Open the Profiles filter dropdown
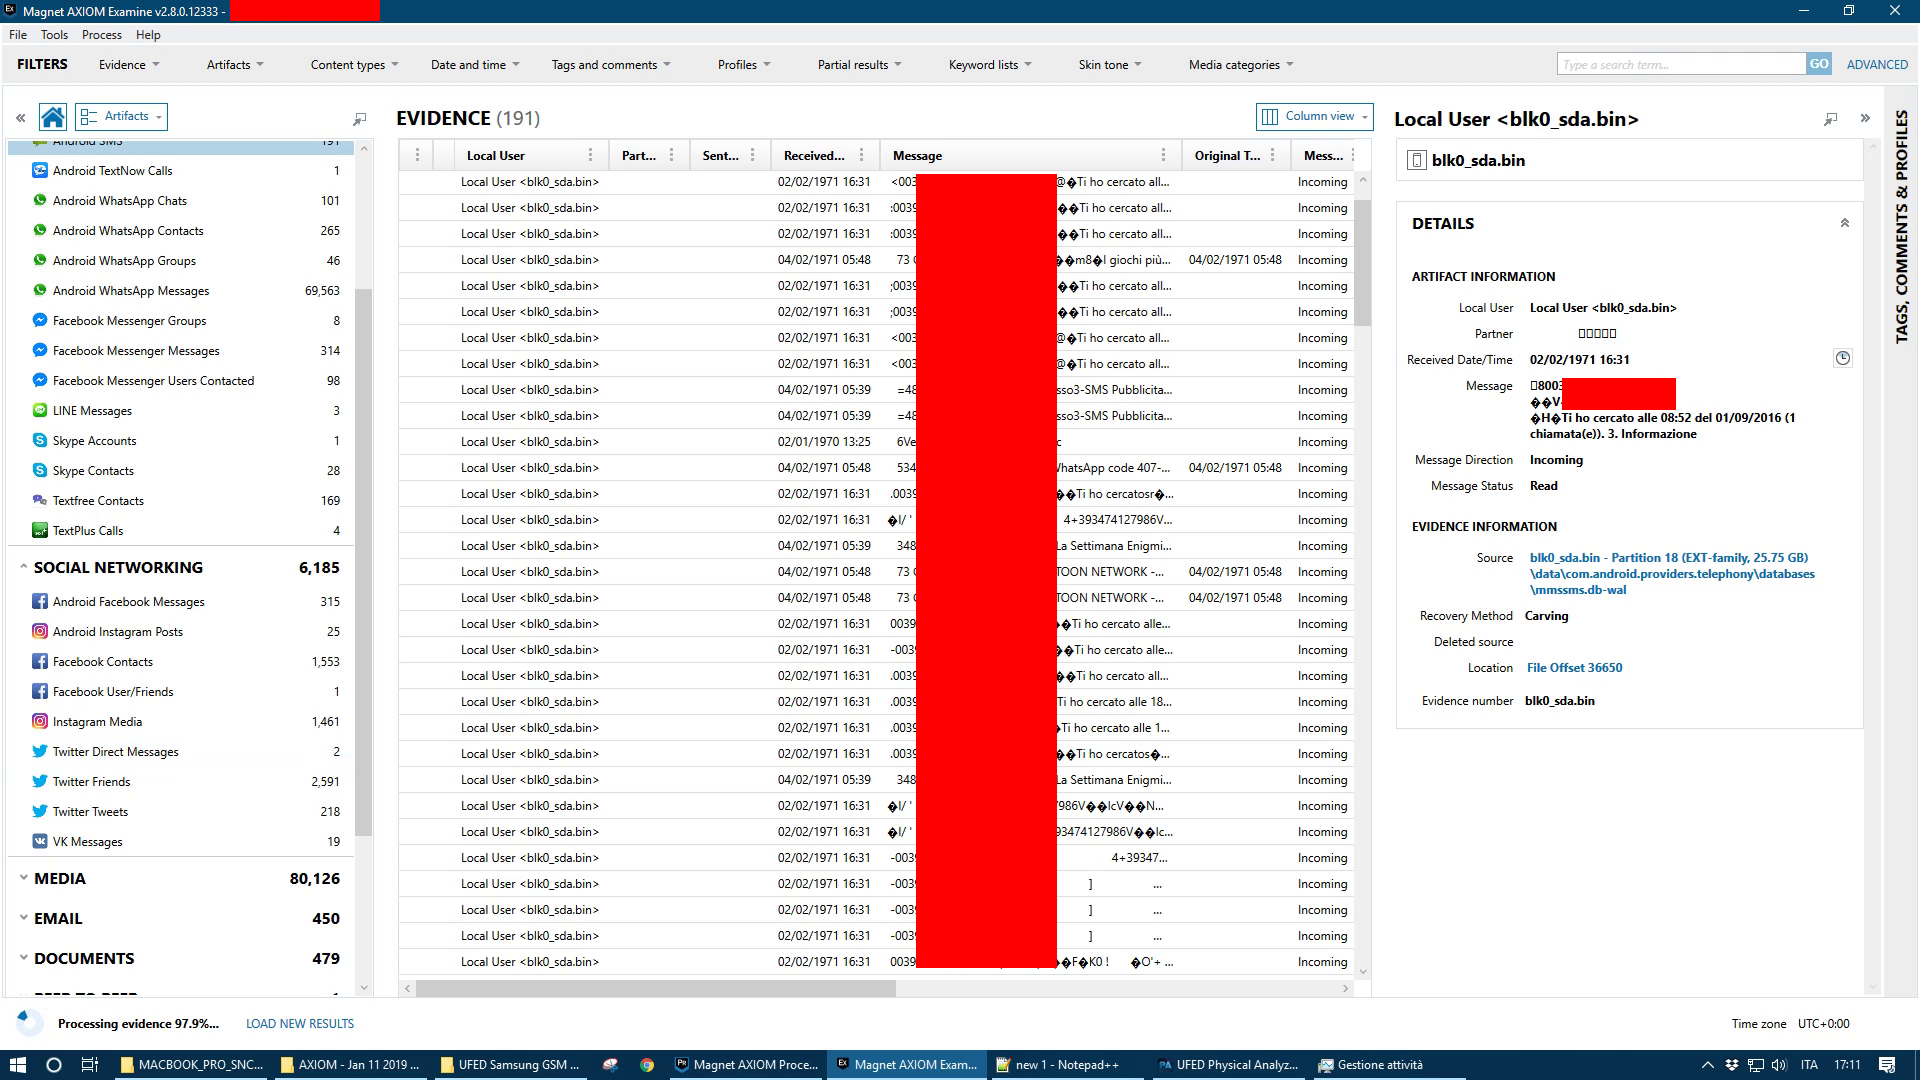This screenshot has height=1080, width=1920. pyautogui.click(x=744, y=64)
